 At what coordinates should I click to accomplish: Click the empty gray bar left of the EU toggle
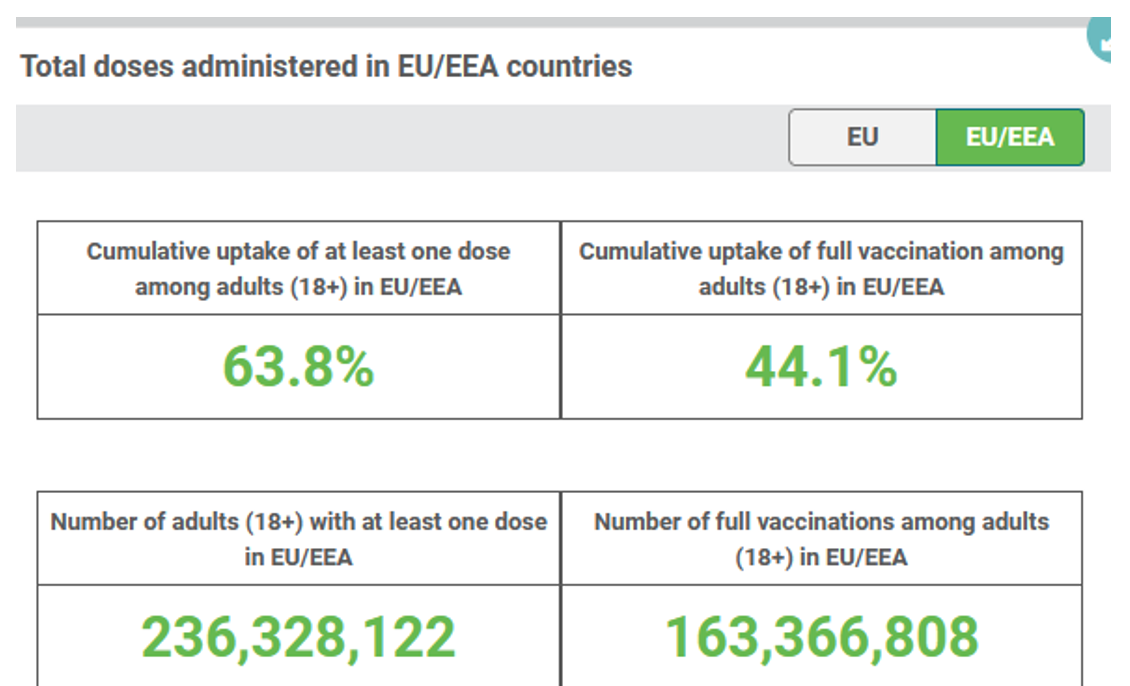[400, 138]
